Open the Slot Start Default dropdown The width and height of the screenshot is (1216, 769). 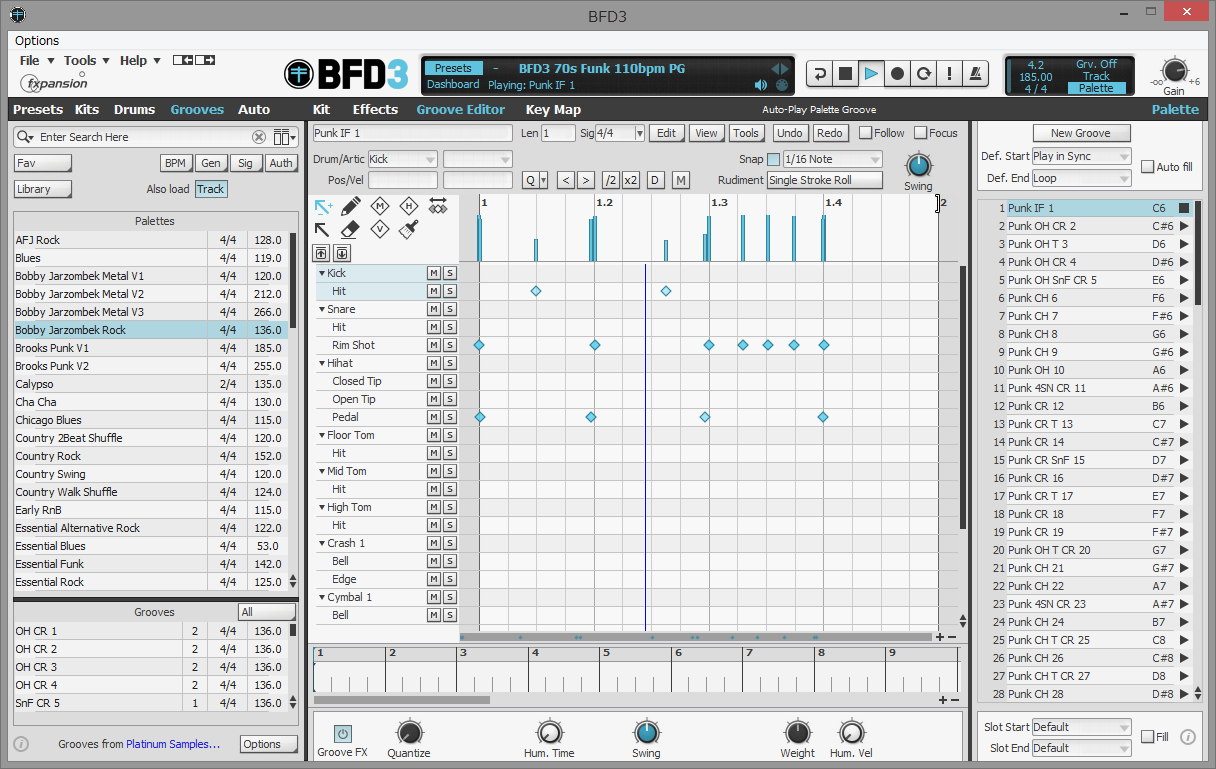(x=1081, y=727)
